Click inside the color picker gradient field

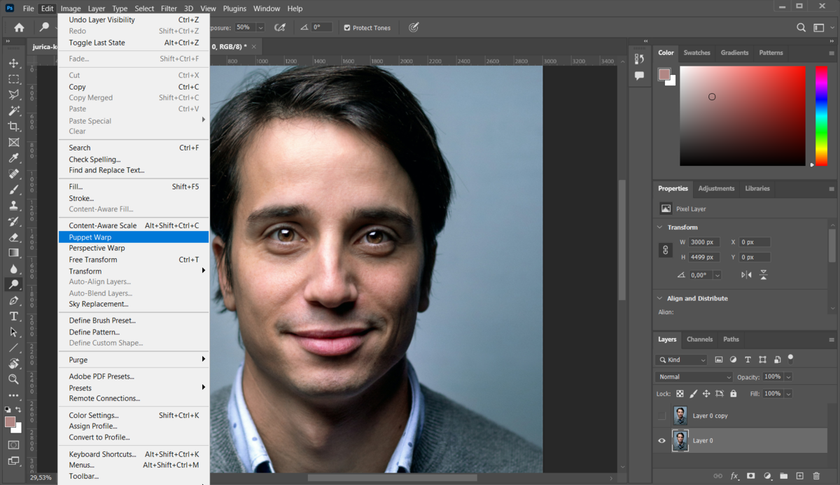(x=742, y=115)
